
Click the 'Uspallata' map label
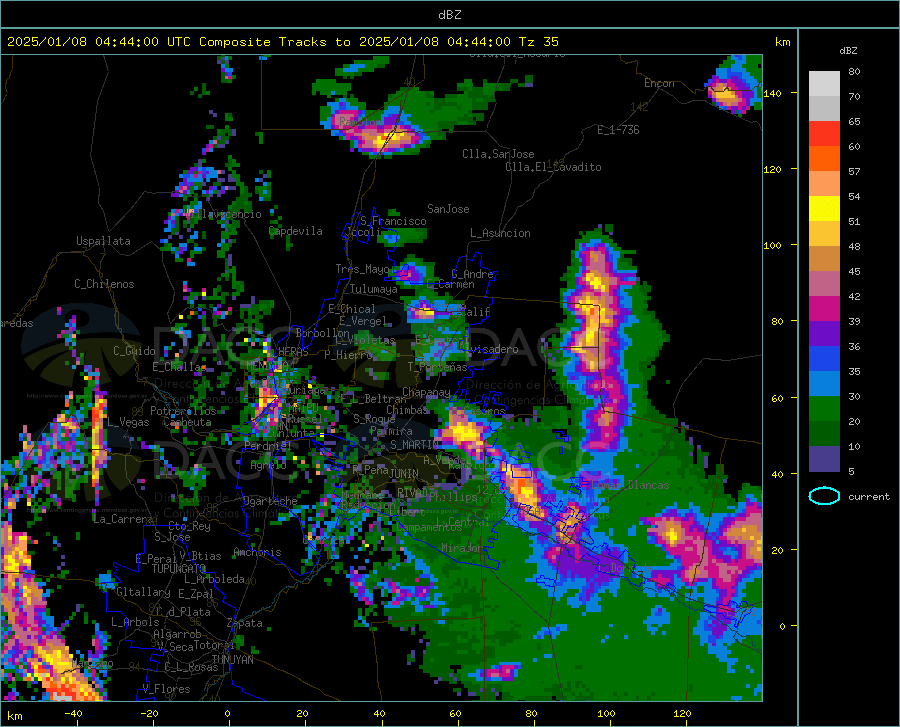pos(103,241)
